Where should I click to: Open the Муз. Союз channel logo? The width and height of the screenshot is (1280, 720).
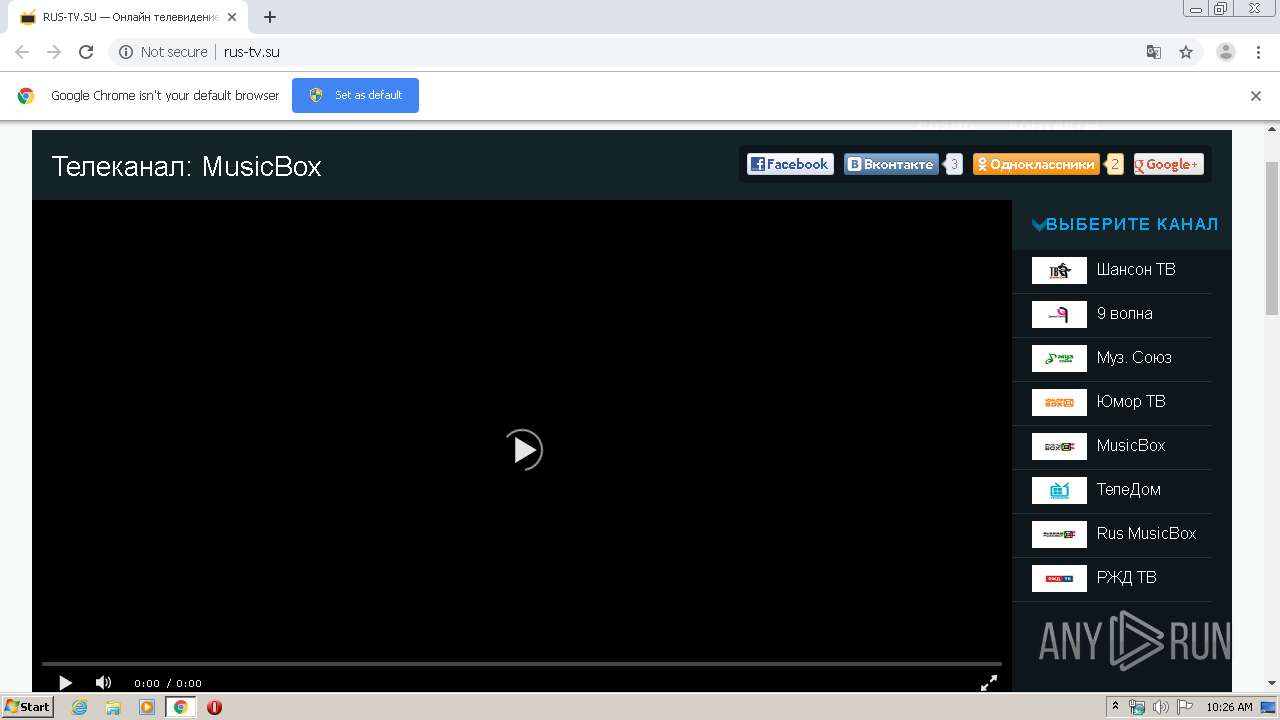click(1059, 358)
